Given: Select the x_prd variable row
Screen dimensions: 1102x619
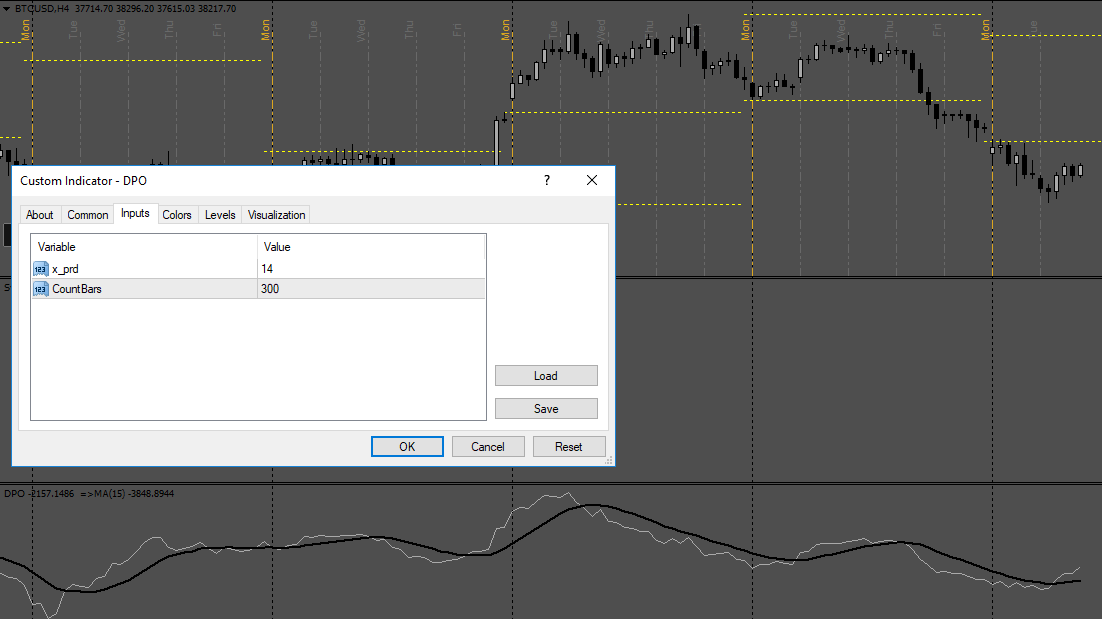Looking at the screenshot, I should pyautogui.click(x=258, y=269).
